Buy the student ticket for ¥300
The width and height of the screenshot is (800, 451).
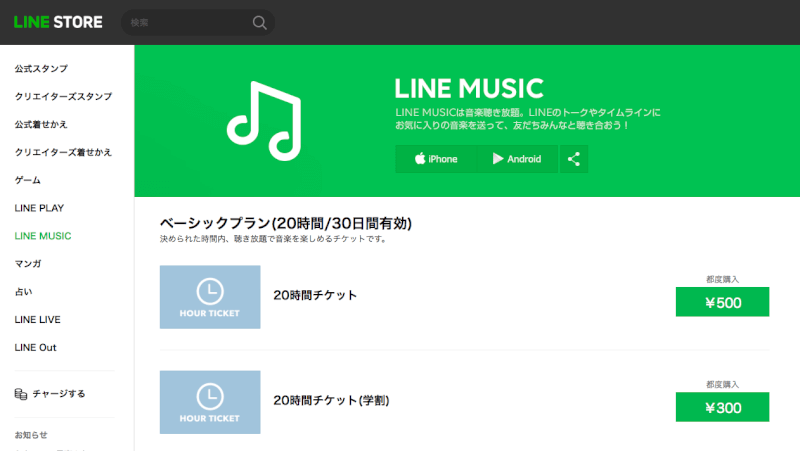(x=722, y=407)
